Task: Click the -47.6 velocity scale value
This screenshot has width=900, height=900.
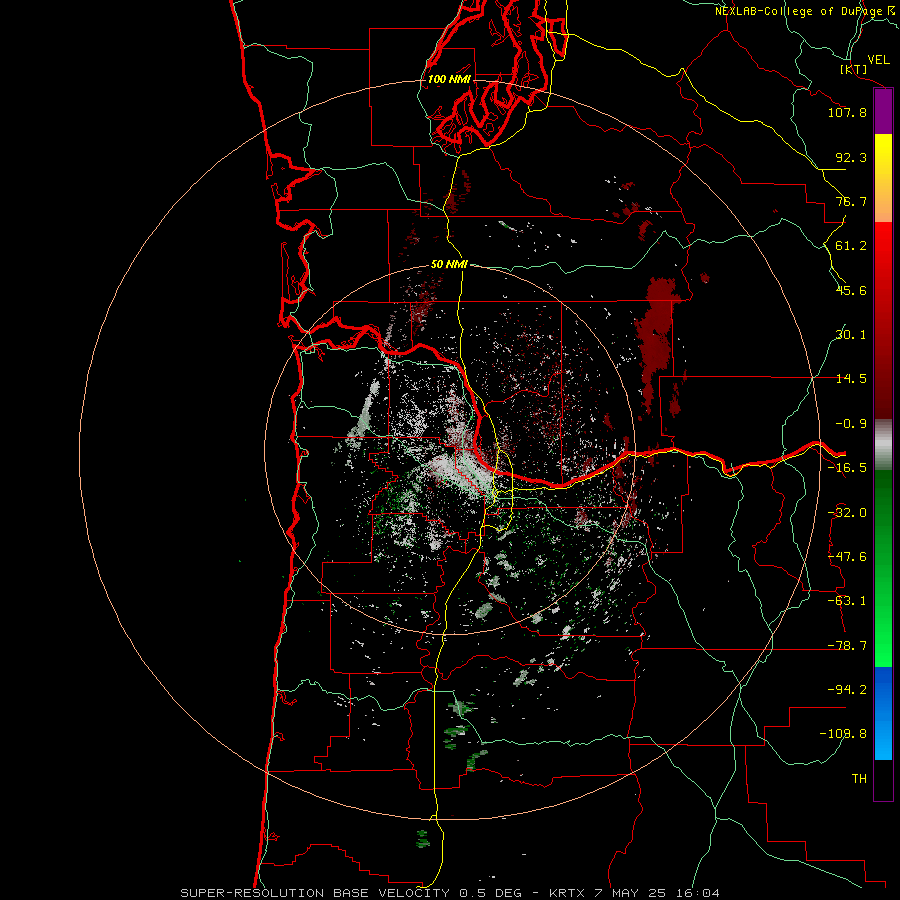Action: tap(847, 557)
